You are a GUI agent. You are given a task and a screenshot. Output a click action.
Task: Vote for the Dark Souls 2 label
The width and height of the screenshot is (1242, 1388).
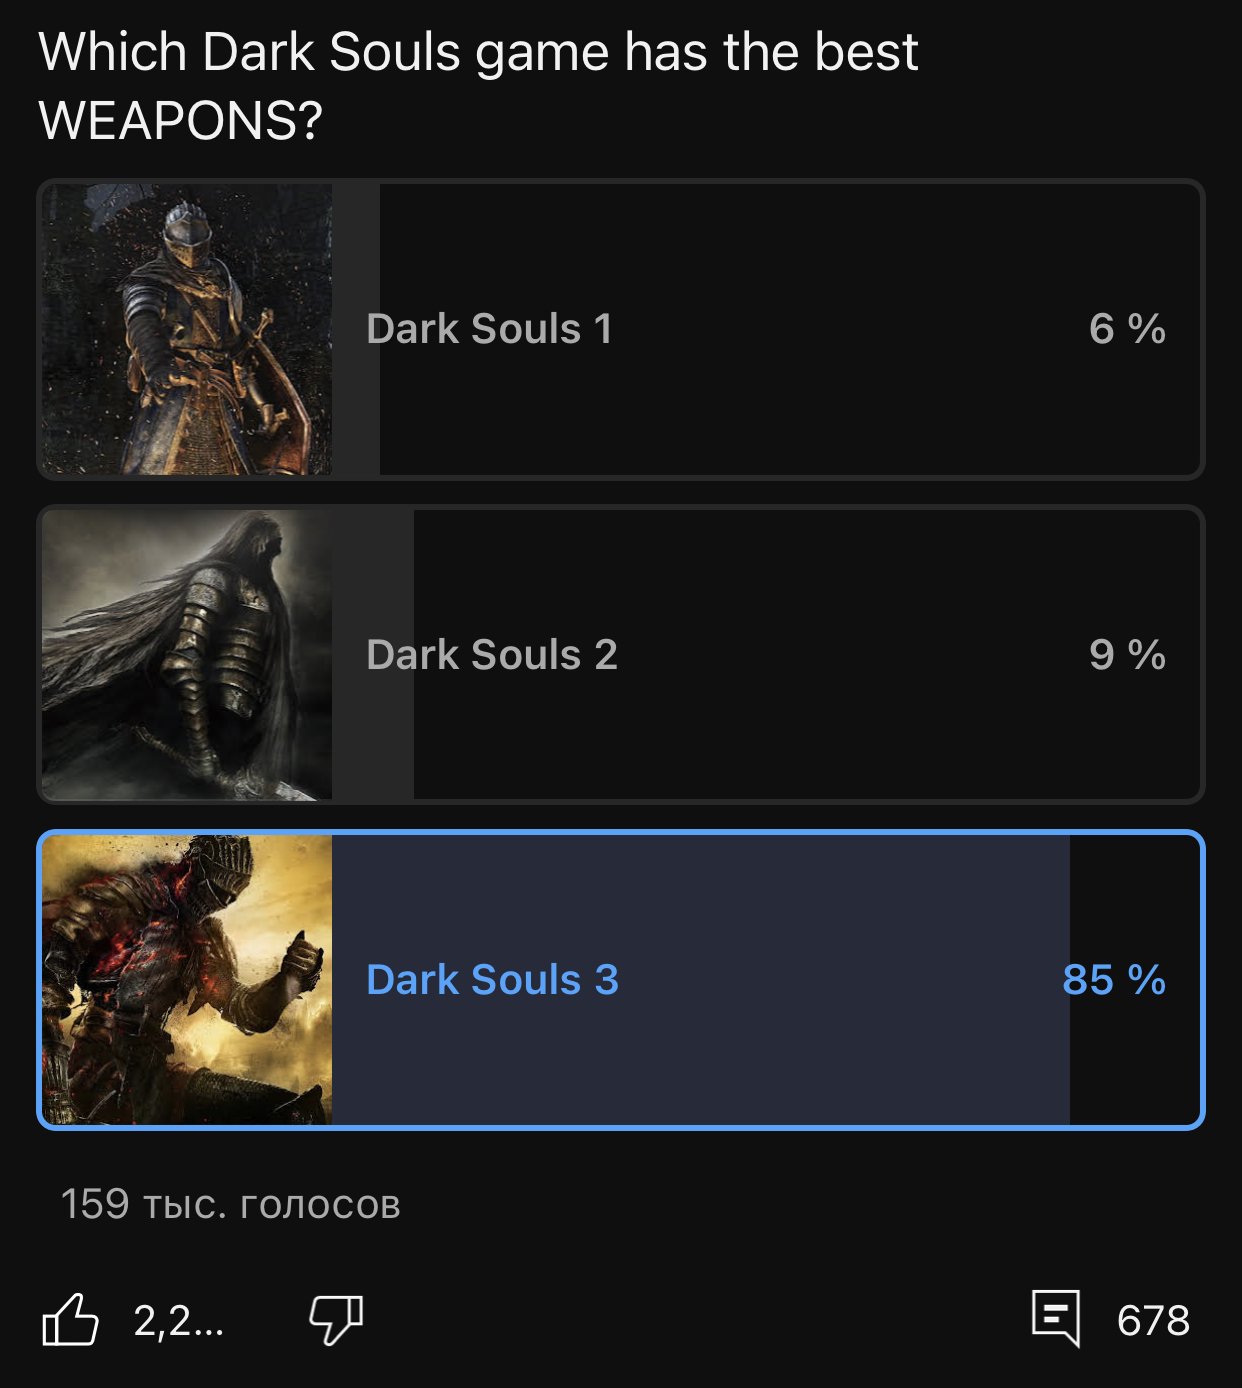tap(492, 655)
